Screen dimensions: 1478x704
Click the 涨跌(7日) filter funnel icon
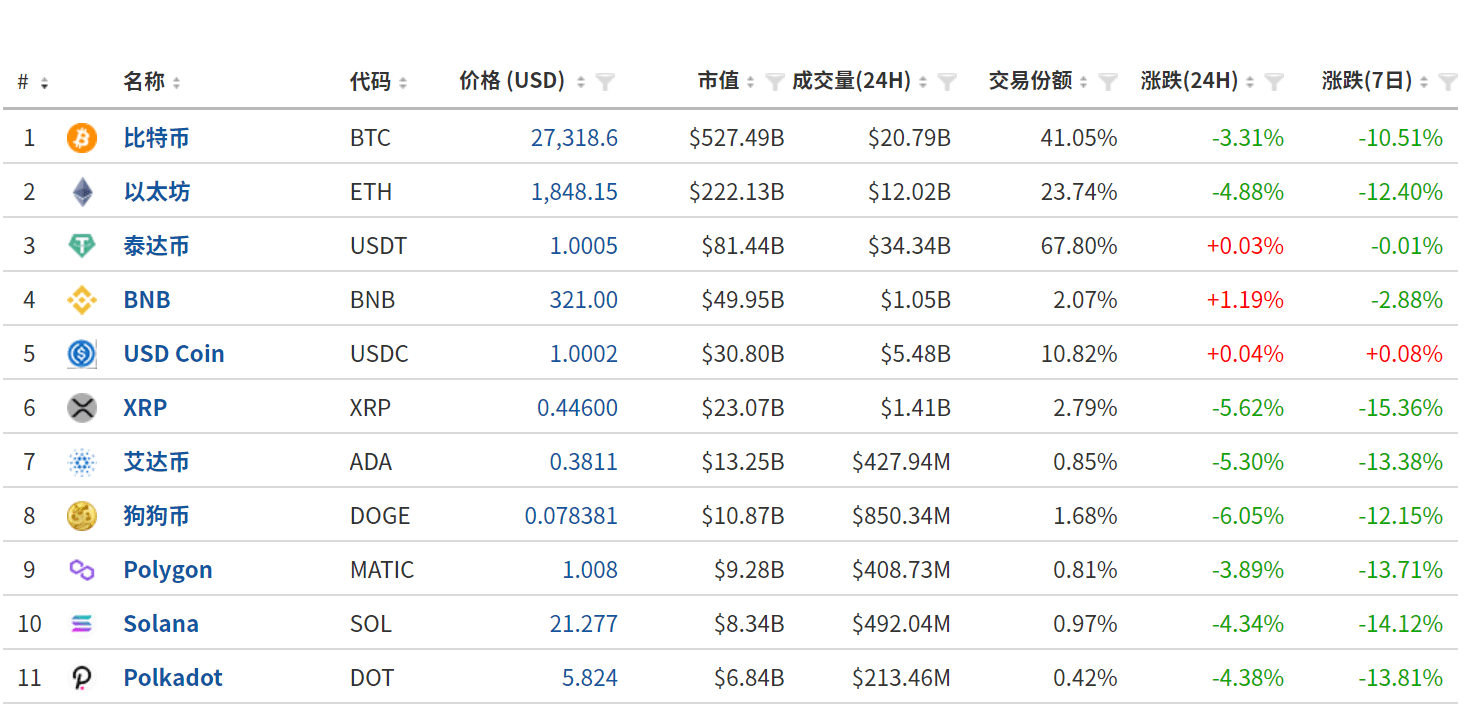coord(1447,82)
